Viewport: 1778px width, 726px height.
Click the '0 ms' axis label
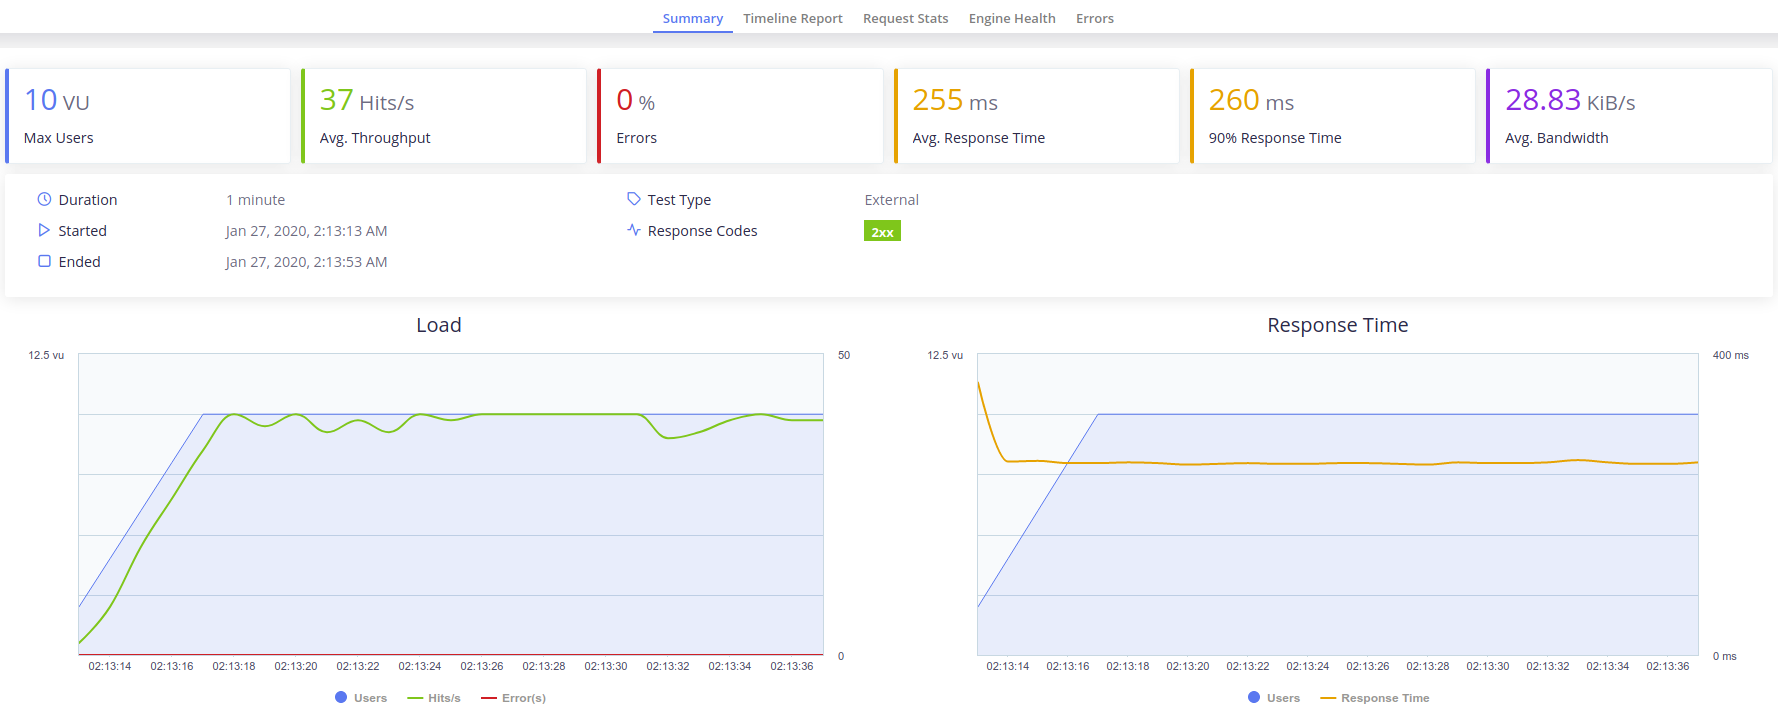coord(1725,656)
